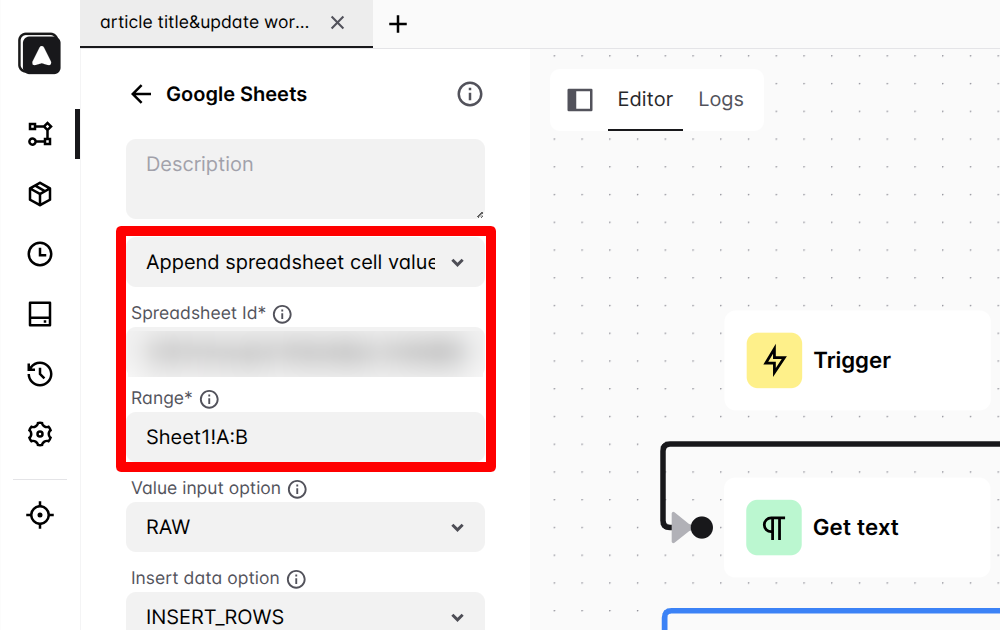Toggle the sidebar panel icon beside Editor

[580, 99]
